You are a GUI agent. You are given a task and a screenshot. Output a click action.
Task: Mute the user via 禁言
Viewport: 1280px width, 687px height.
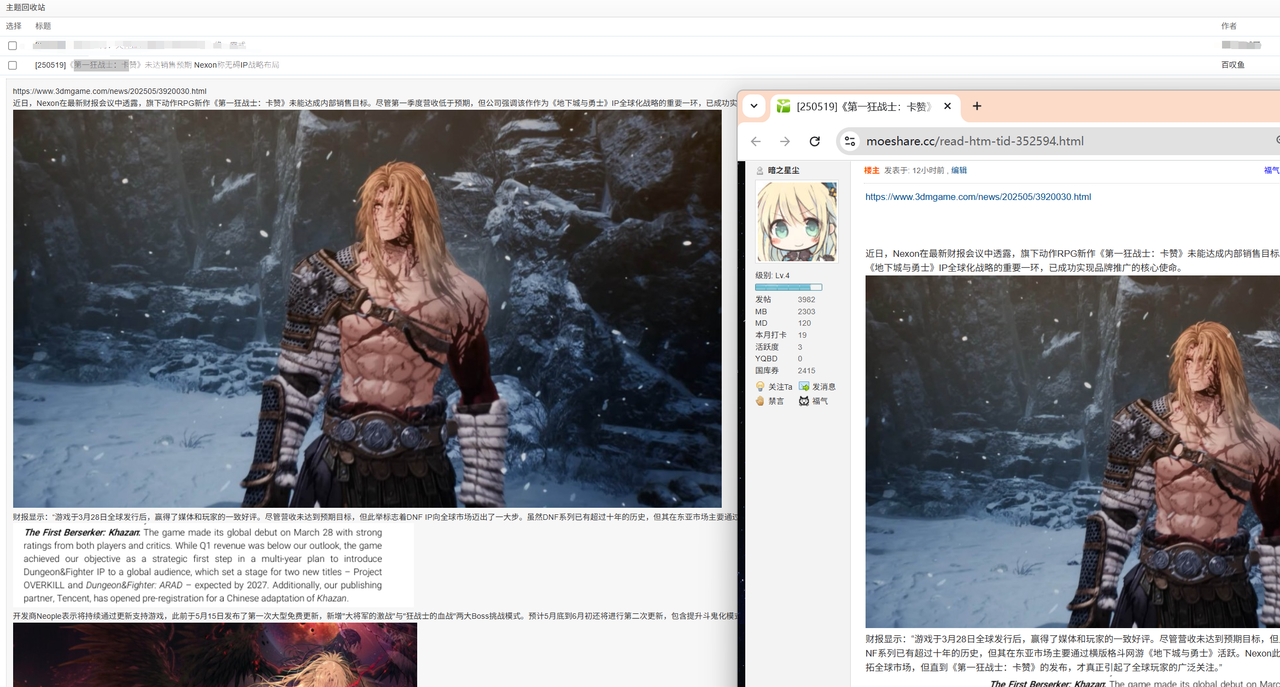click(x=776, y=401)
